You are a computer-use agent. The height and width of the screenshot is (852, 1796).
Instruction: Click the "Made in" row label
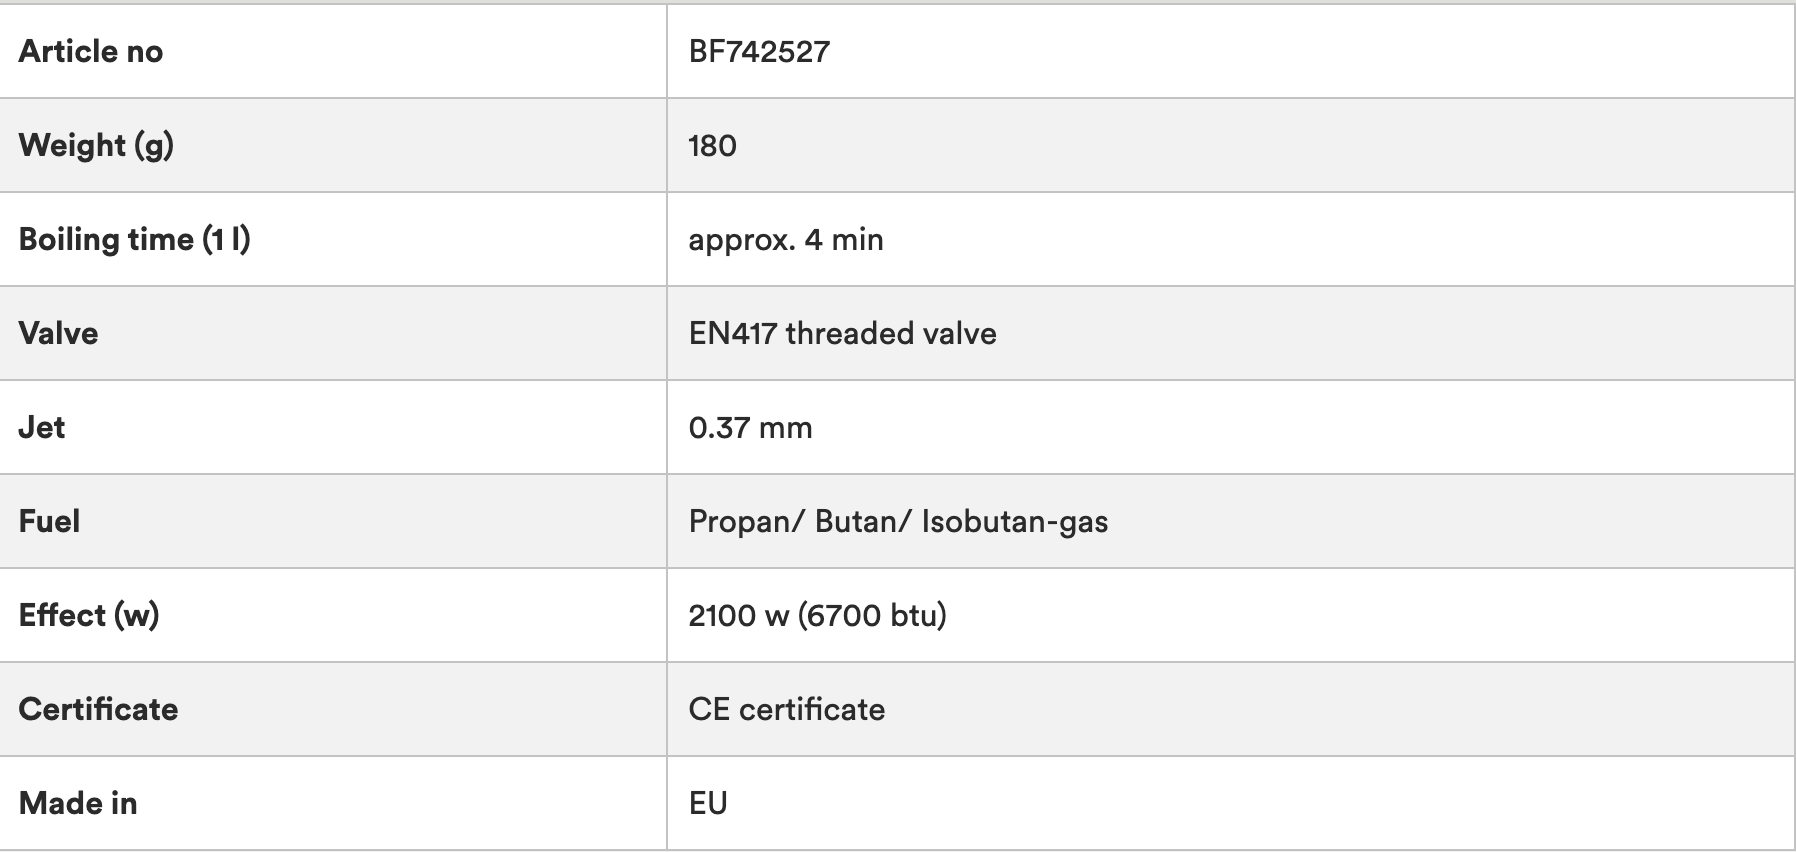(78, 803)
